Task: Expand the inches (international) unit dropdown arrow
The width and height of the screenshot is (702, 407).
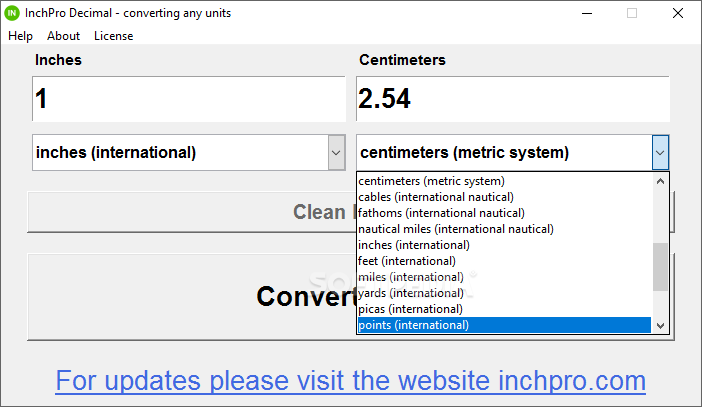Action: (x=336, y=153)
